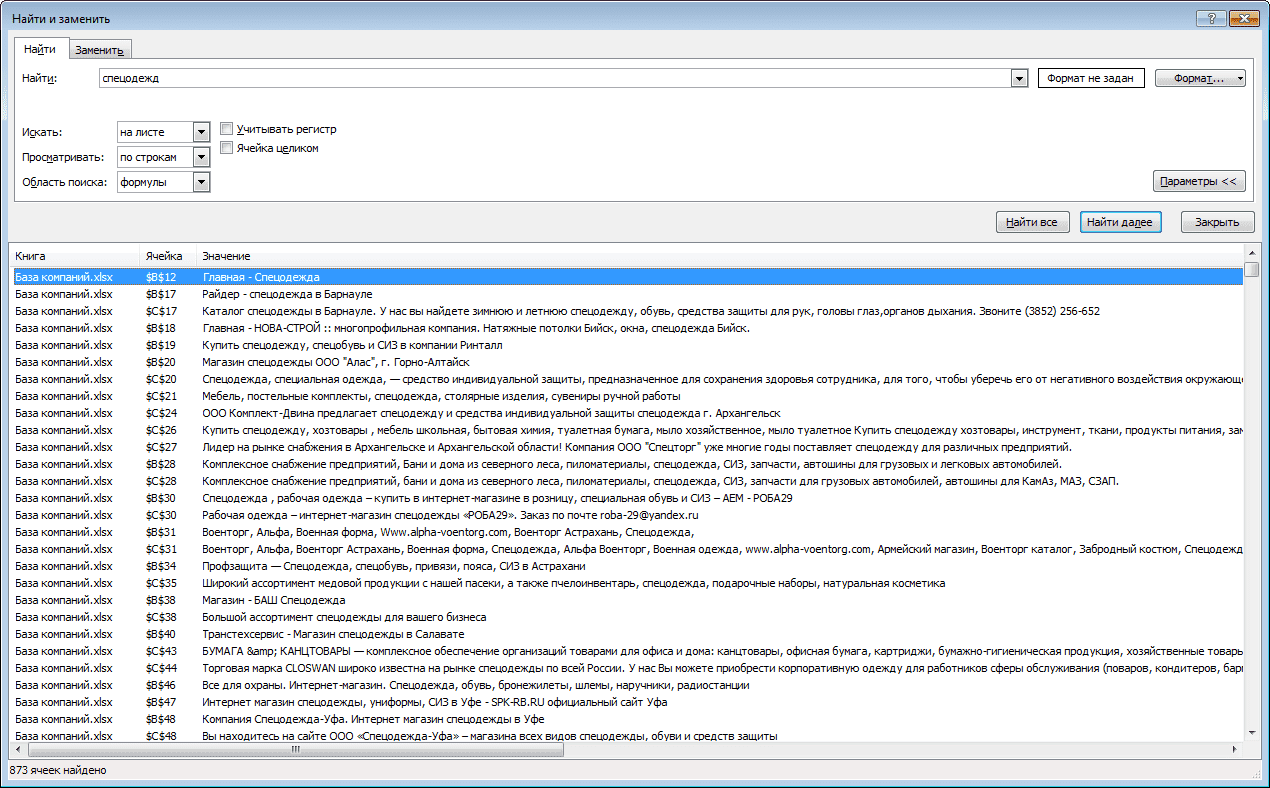The height and width of the screenshot is (788, 1270).
Task: Sort results by Значение column header
Action: coord(720,257)
